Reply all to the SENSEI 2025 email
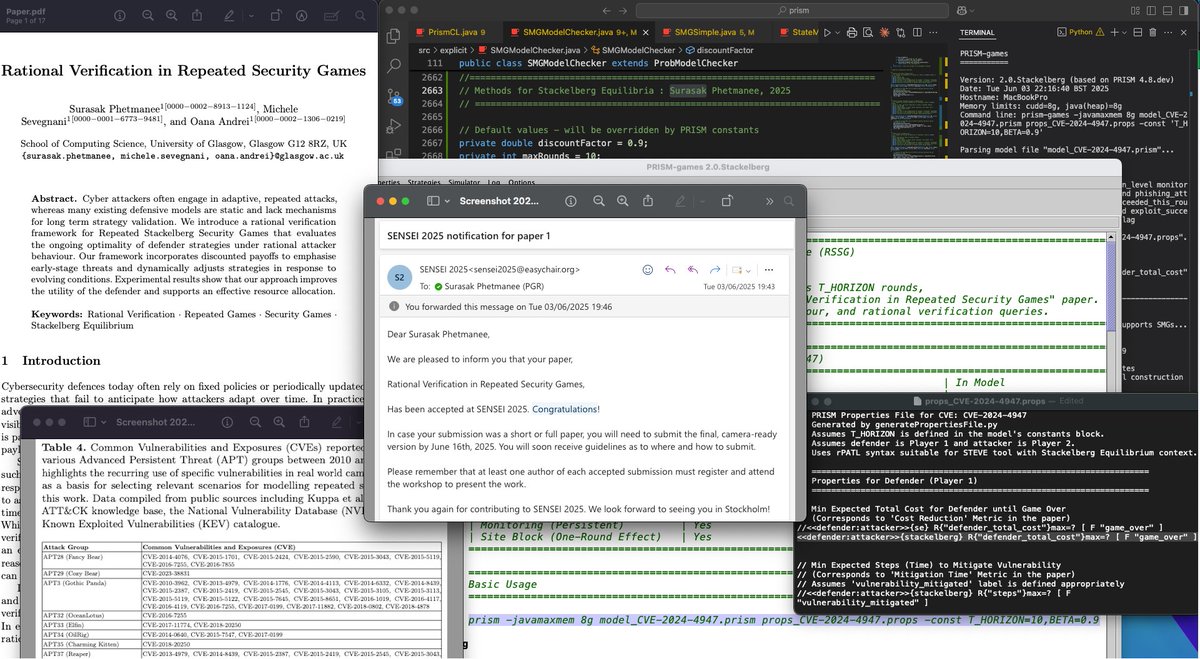Screen dimensions: 1200x659 pos(693,270)
